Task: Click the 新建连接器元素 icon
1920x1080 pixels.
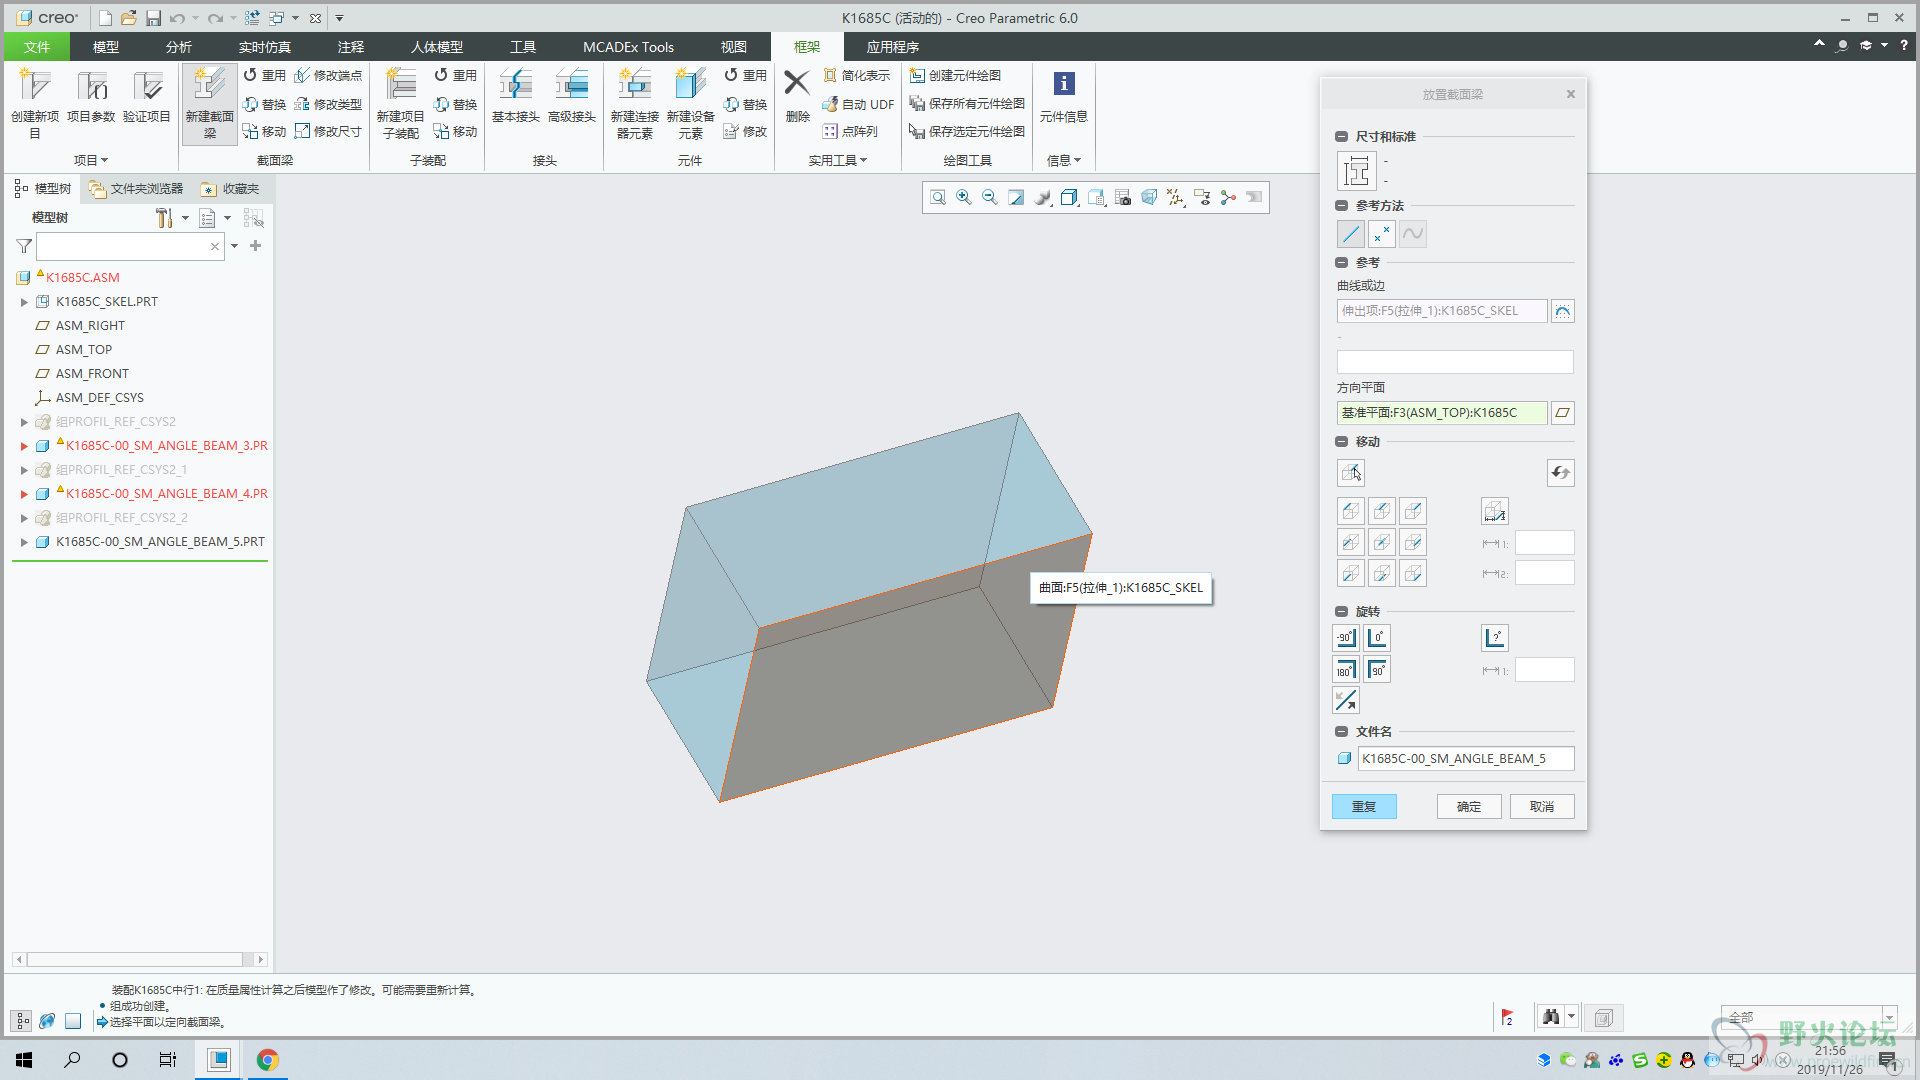Action: pyautogui.click(x=635, y=104)
